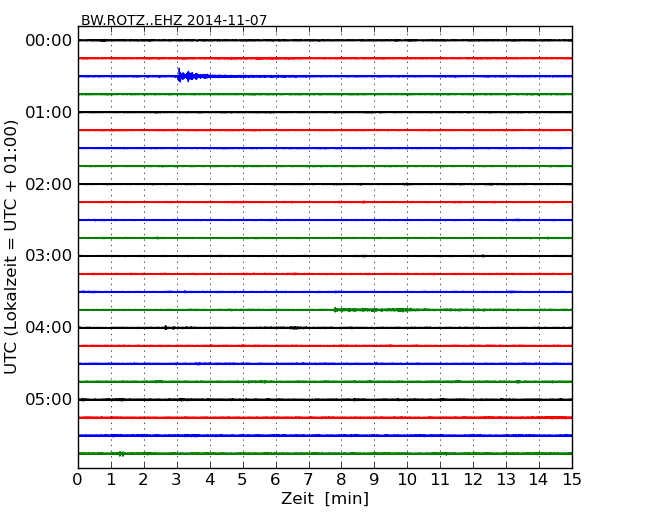Click the x-axis tick label 4
This screenshot has width=650, height=520.
210,480
